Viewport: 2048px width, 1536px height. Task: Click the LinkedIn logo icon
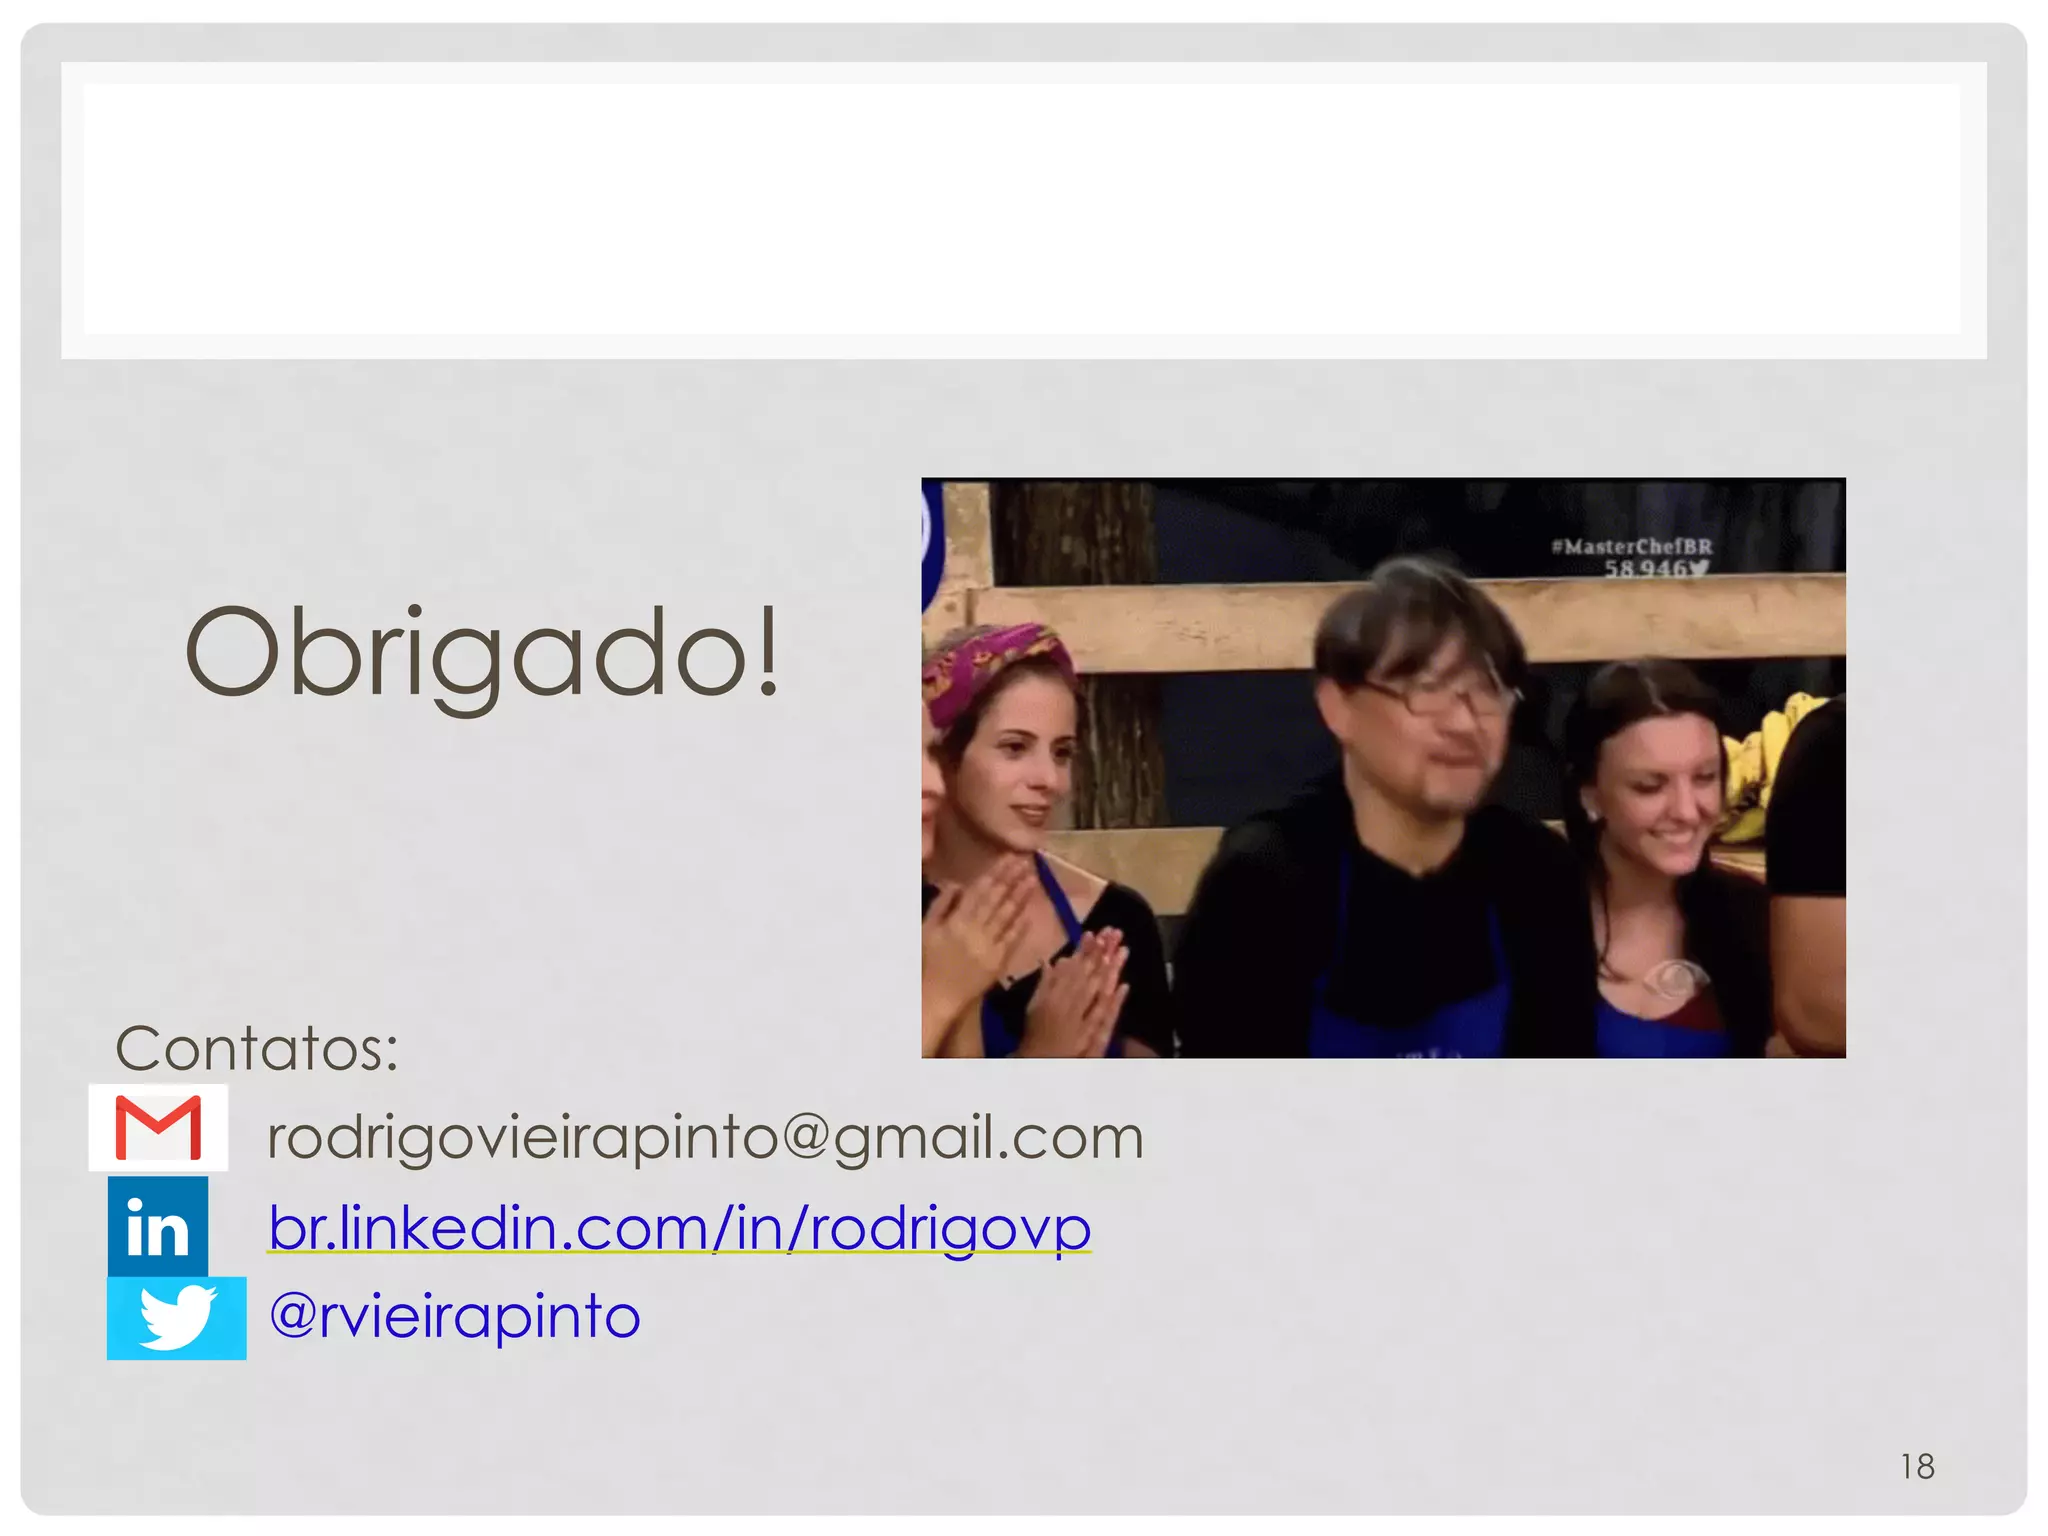(158, 1226)
